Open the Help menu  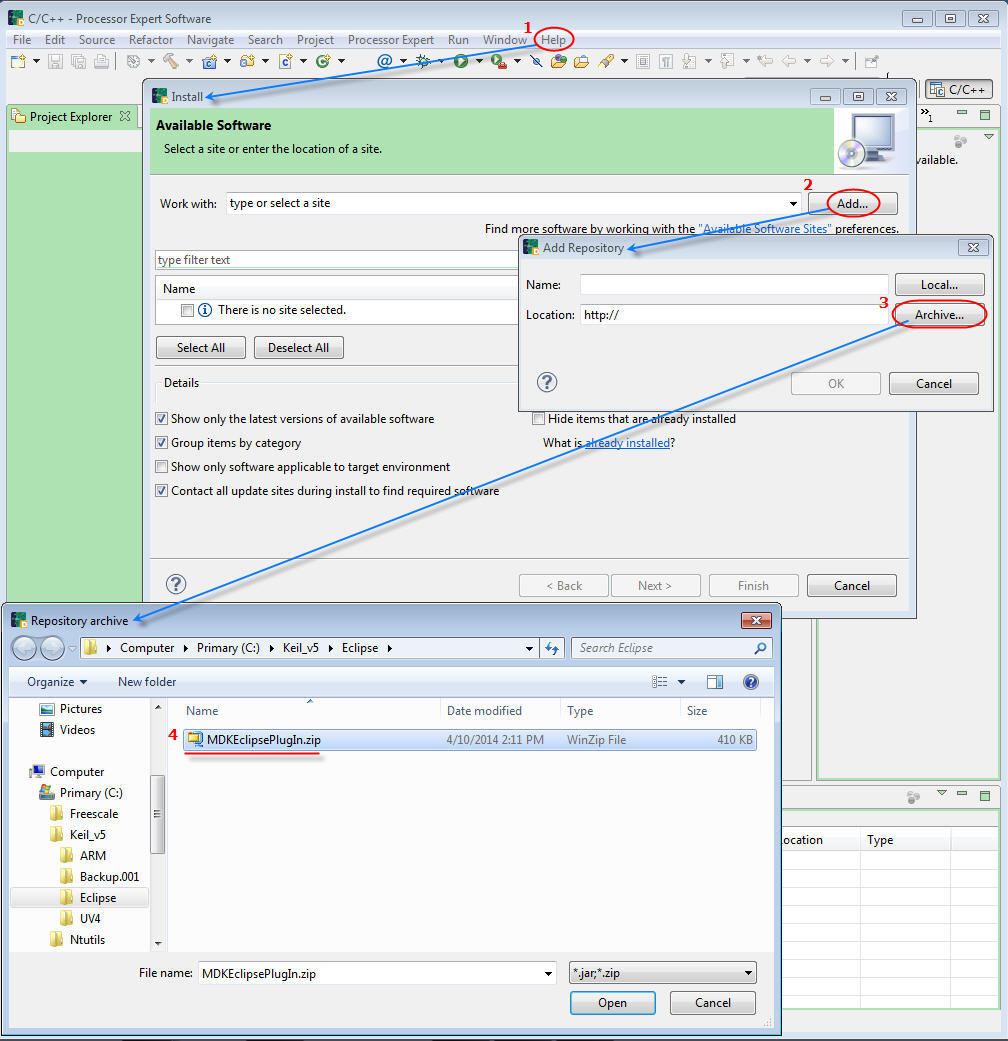coord(553,40)
